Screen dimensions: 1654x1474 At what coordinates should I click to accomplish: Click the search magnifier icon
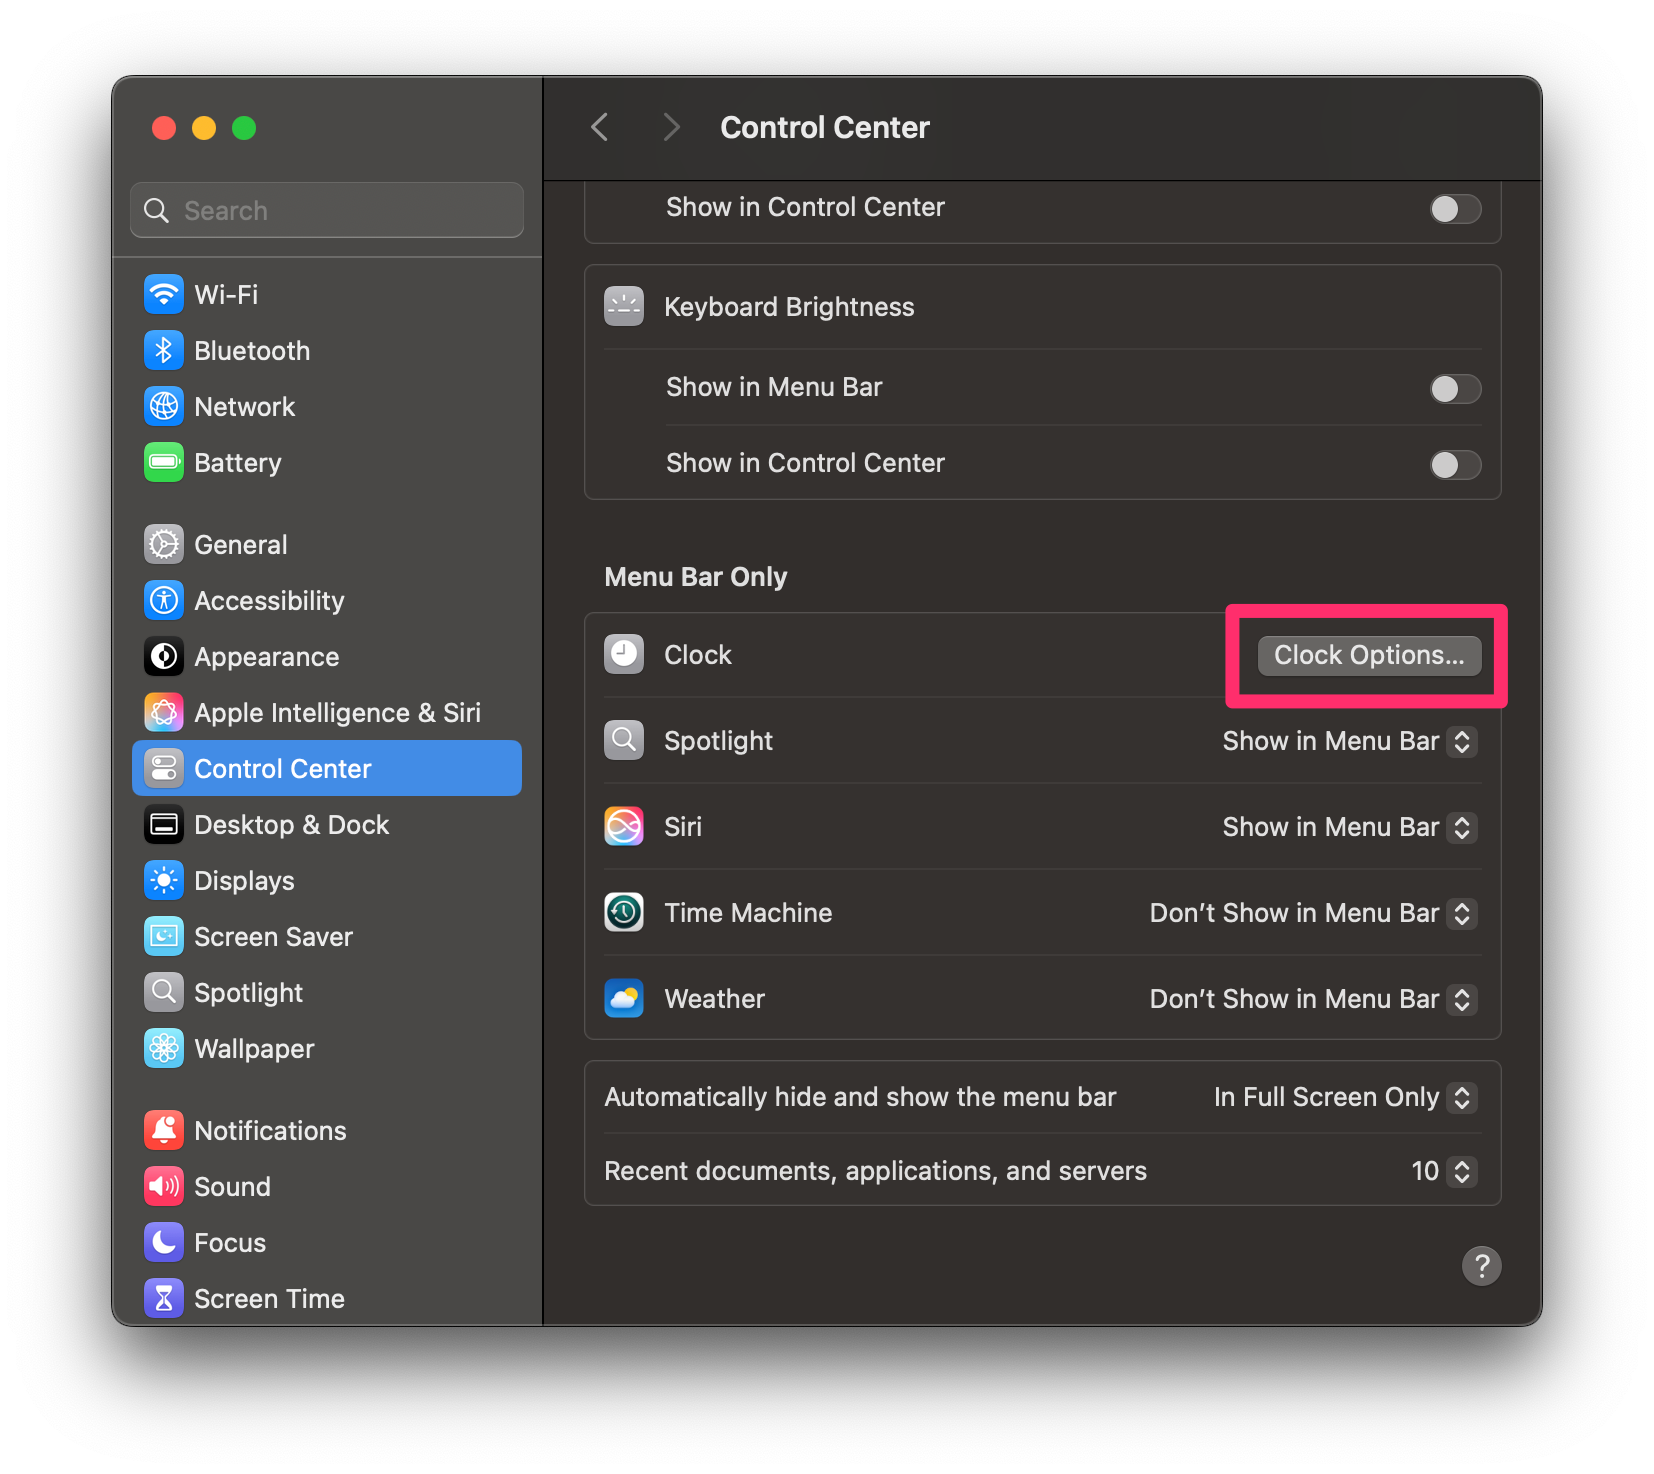pos(156,210)
